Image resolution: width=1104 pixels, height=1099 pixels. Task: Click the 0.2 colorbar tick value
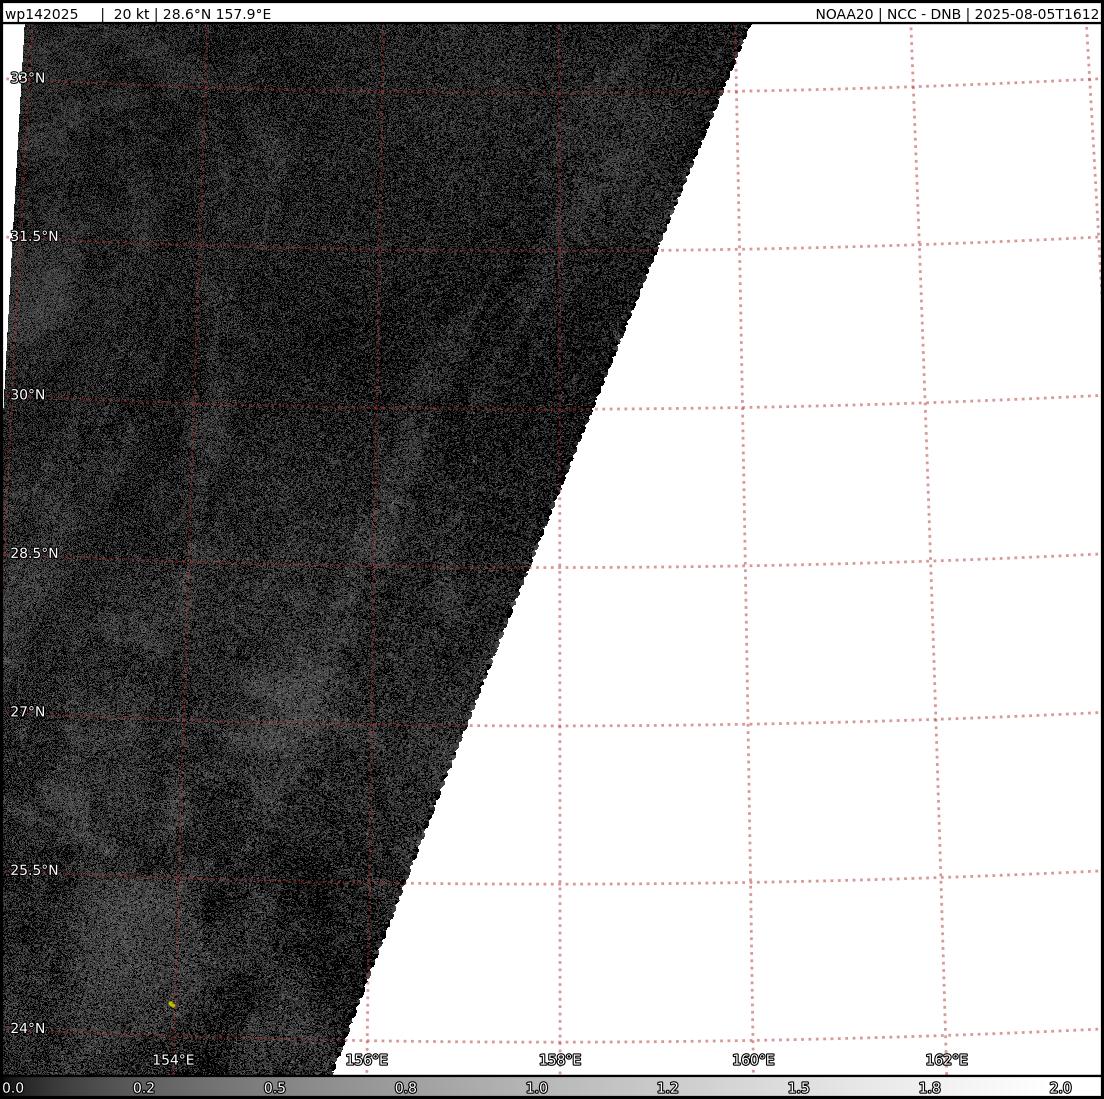144,1088
